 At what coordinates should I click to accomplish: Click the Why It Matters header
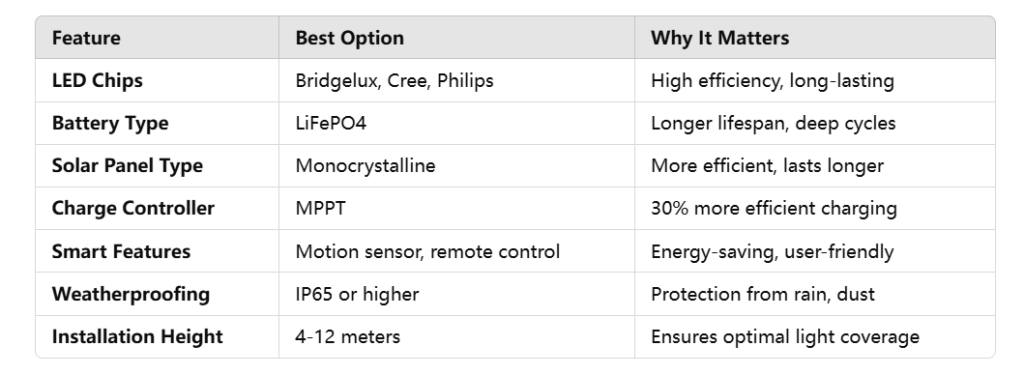[720, 38]
